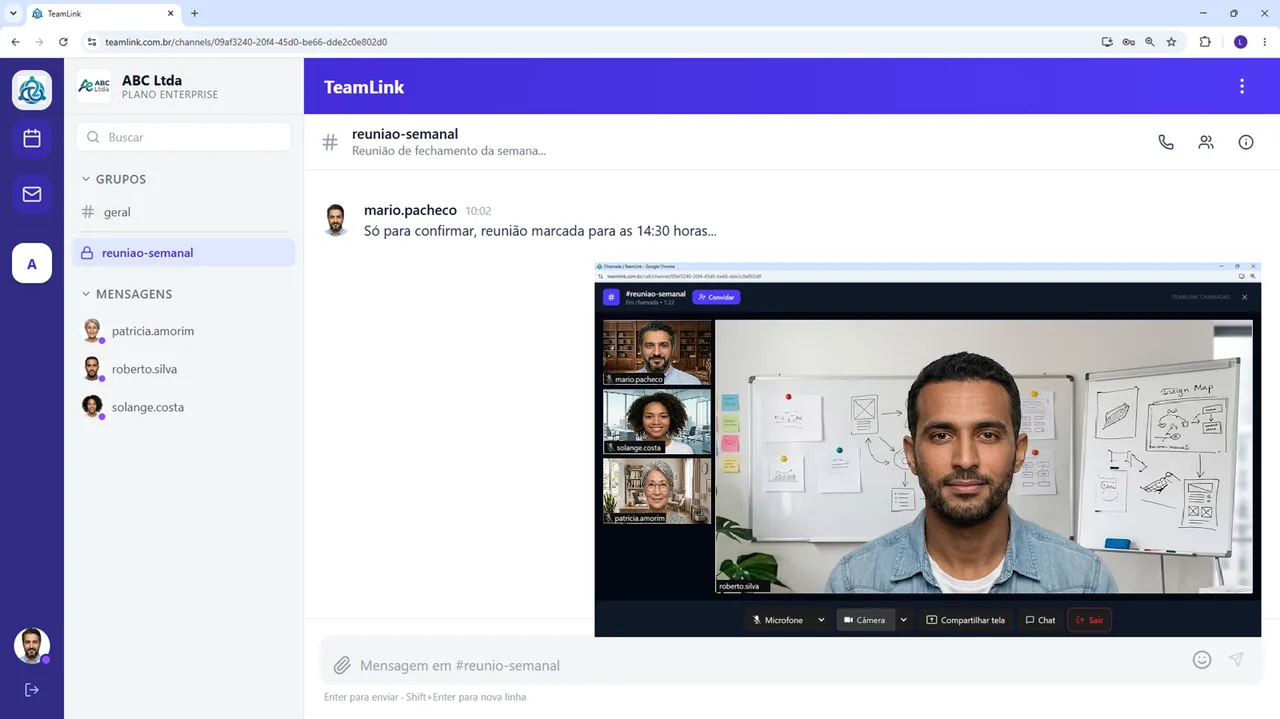
Task: Close the call panel with the X icon
Action: click(x=1245, y=297)
